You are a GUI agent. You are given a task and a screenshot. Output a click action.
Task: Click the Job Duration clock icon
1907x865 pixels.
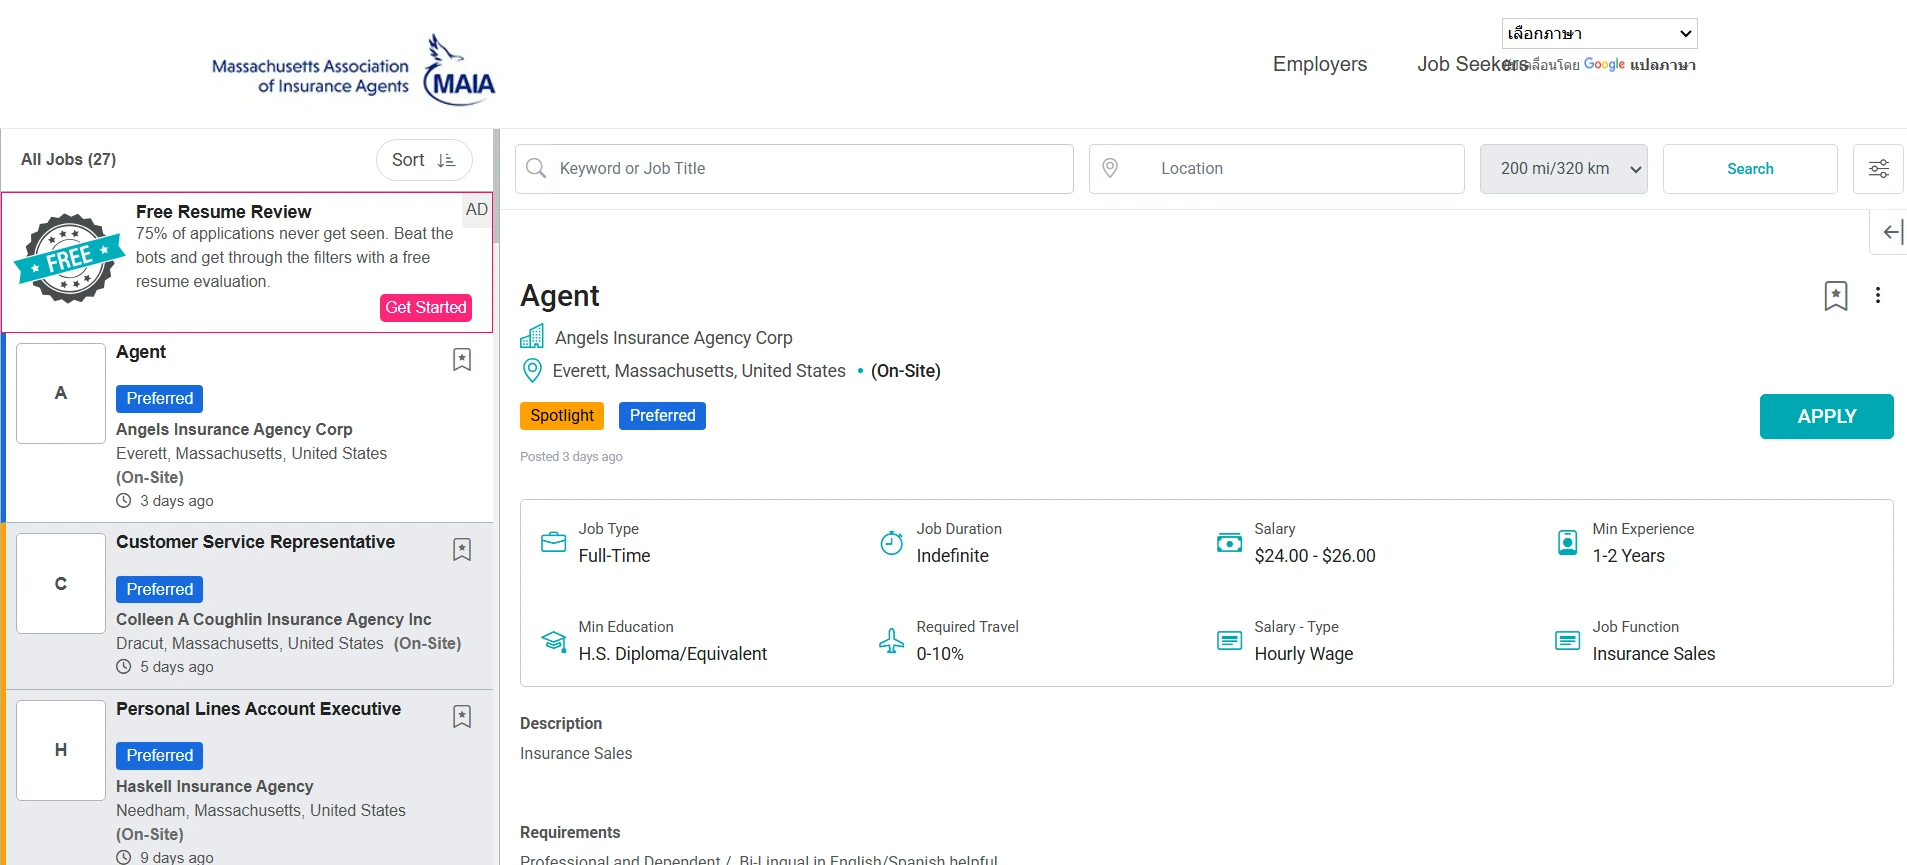891,542
